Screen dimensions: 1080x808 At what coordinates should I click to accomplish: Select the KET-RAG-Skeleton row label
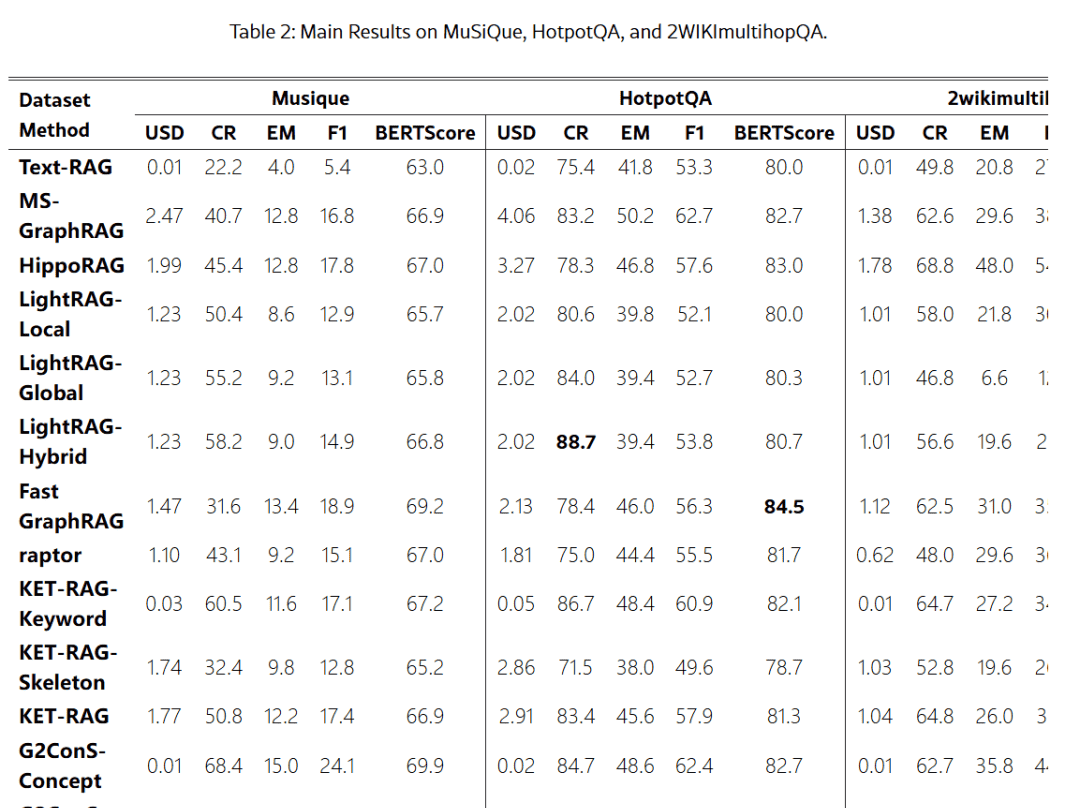pyautogui.click(x=68, y=667)
